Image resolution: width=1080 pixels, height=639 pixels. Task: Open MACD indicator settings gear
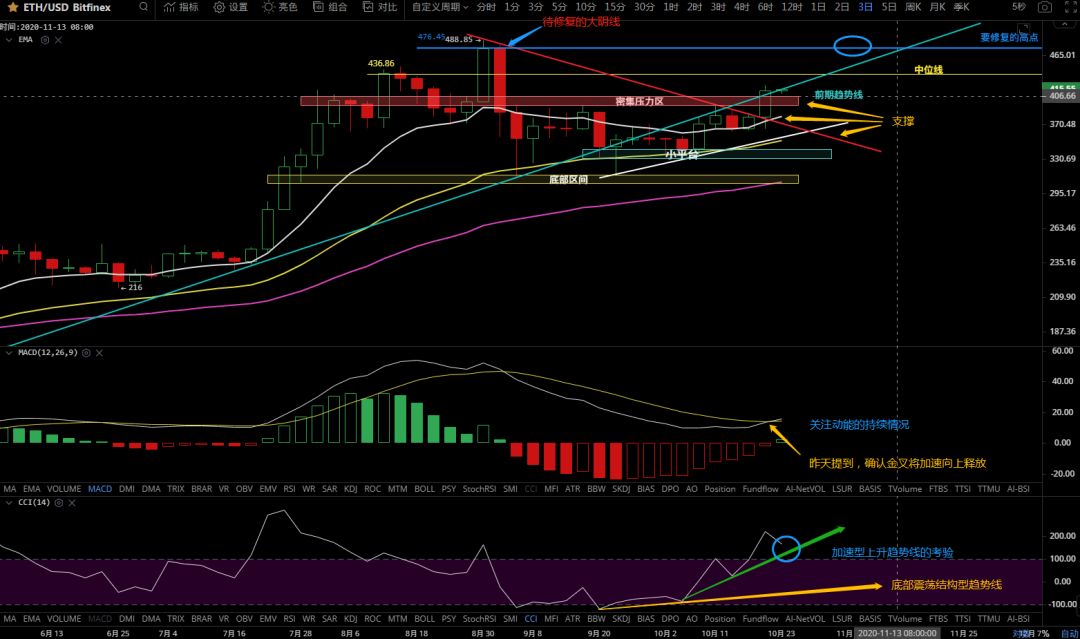[x=85, y=353]
